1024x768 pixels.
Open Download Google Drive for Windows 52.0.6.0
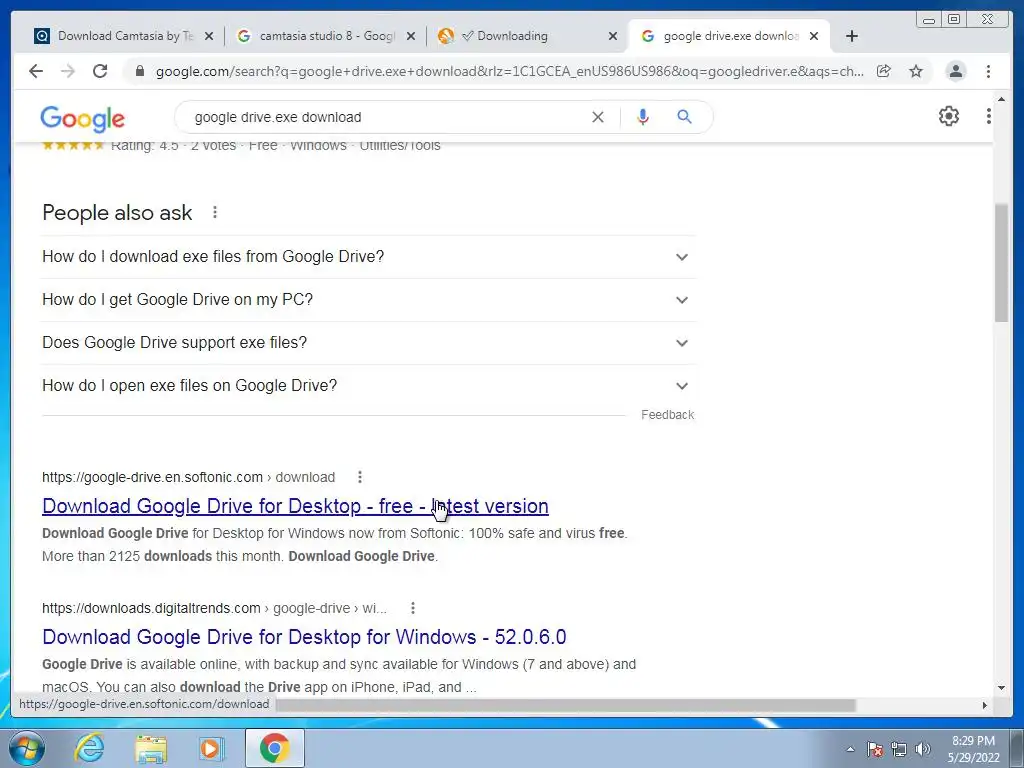[304, 637]
